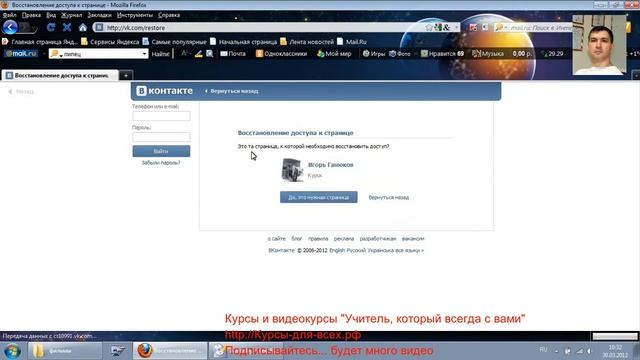Click the Забыли пароль? link
Screen dimensions: 640x360
(161, 162)
